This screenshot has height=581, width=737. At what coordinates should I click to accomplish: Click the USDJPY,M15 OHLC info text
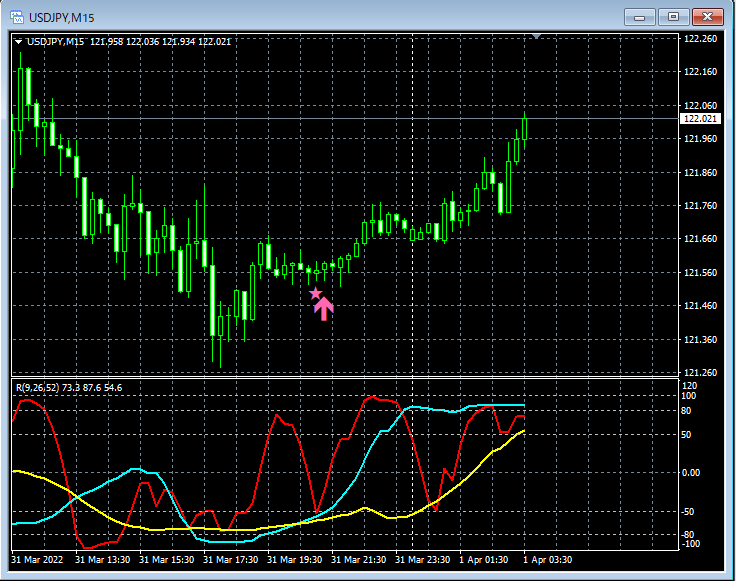click(129, 42)
